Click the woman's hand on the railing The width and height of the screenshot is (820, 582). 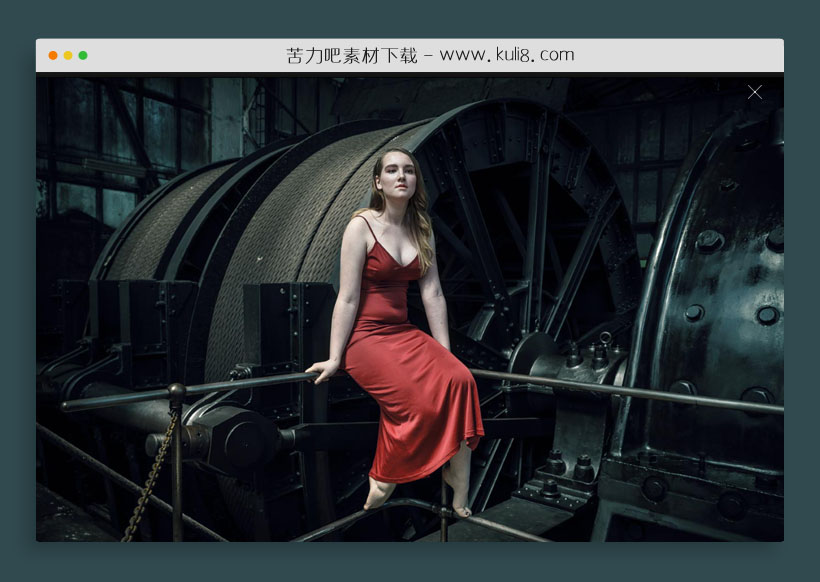[322, 372]
